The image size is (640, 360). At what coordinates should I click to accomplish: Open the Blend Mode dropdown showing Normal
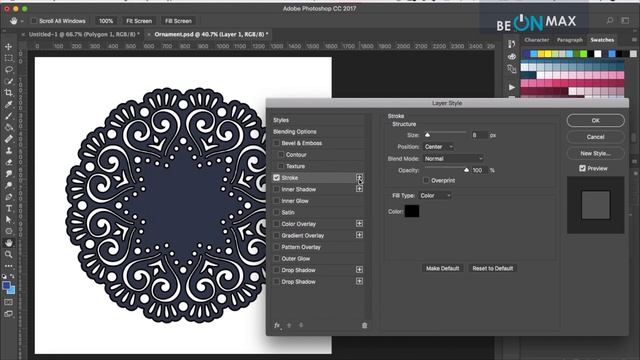pyautogui.click(x=453, y=158)
